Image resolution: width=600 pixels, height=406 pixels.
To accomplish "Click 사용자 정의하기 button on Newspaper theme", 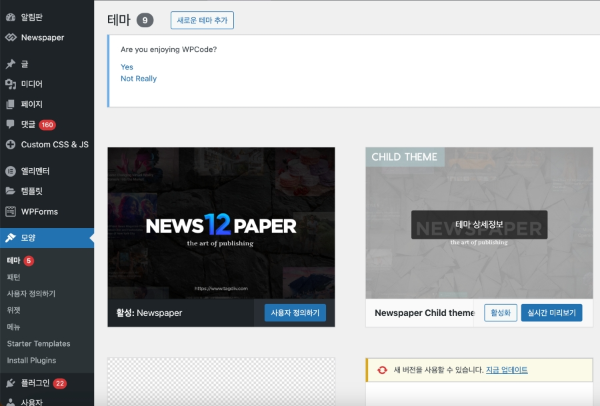I will point(295,313).
